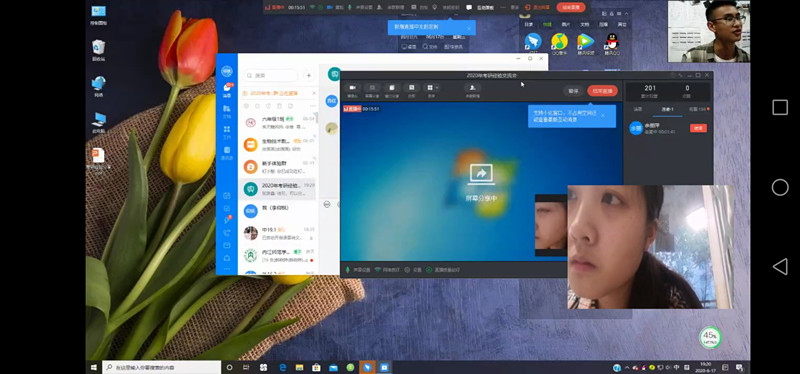800x374 pixels.
Task: Click the Microsoft Edge taskbar icon
Action: [x=282, y=367]
